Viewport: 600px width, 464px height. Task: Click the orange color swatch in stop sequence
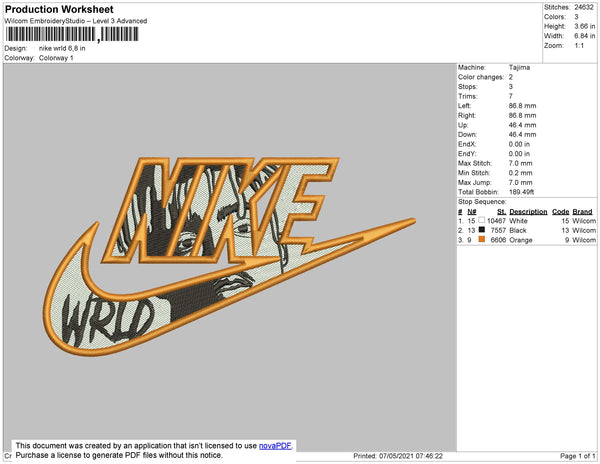coord(481,239)
